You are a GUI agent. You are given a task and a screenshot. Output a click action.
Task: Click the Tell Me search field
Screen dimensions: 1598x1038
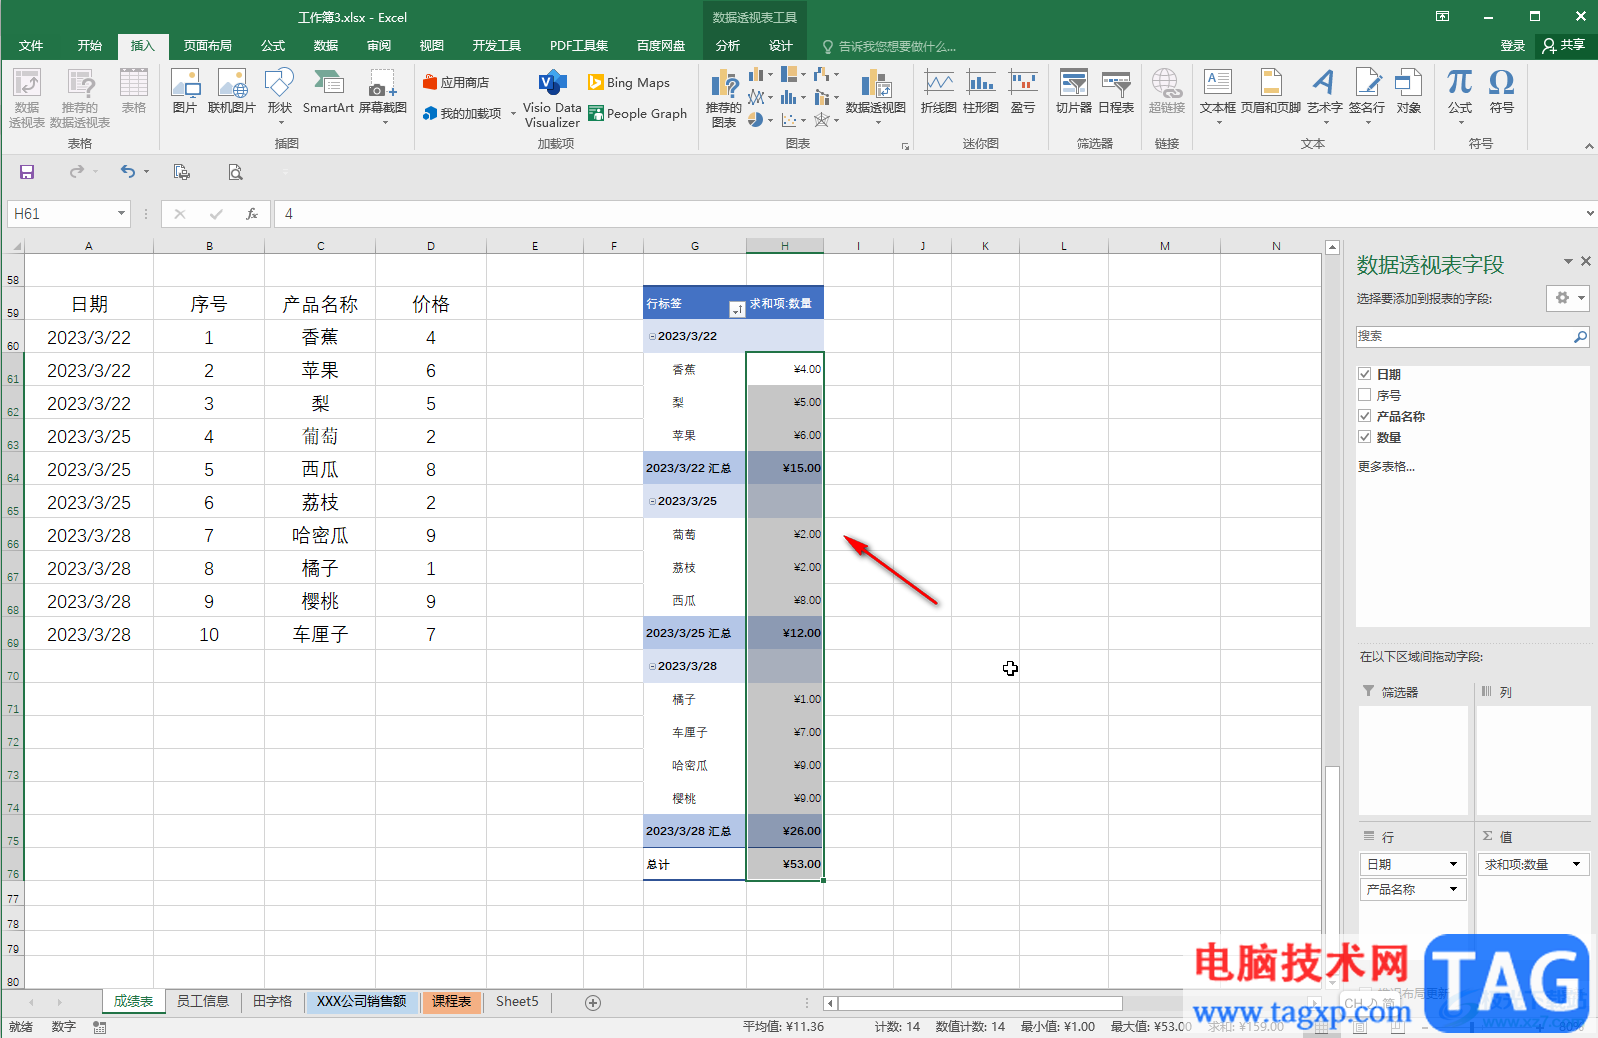[x=888, y=47]
